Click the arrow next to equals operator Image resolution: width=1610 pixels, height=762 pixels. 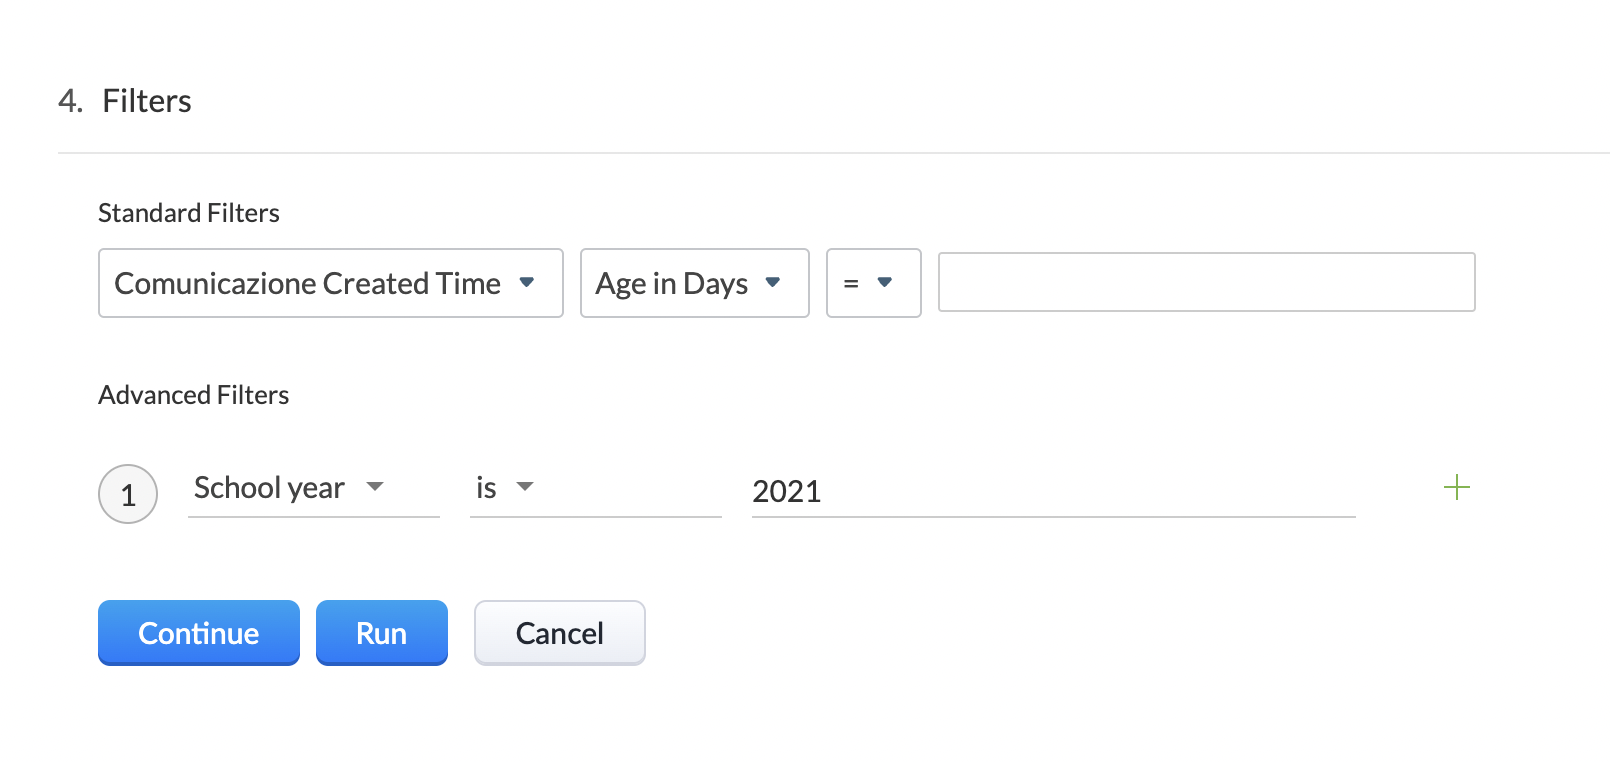coord(884,283)
